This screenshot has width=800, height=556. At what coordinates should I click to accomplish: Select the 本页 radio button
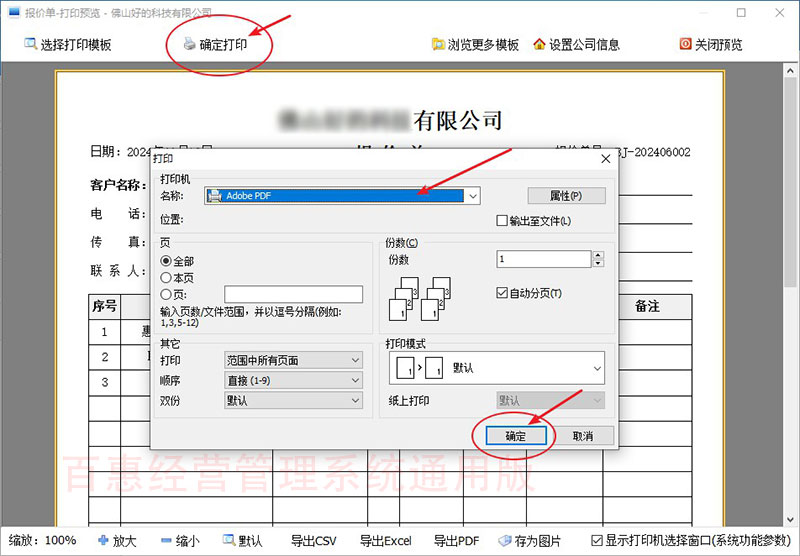166,278
